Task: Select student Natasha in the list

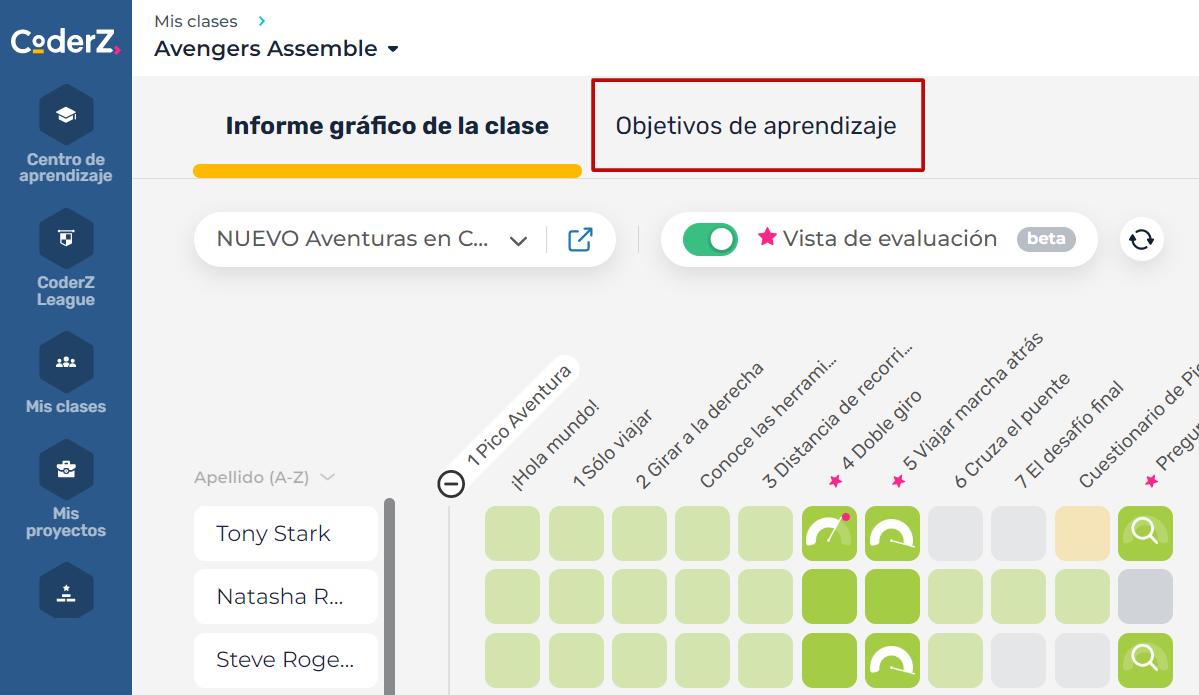Action: 285,597
